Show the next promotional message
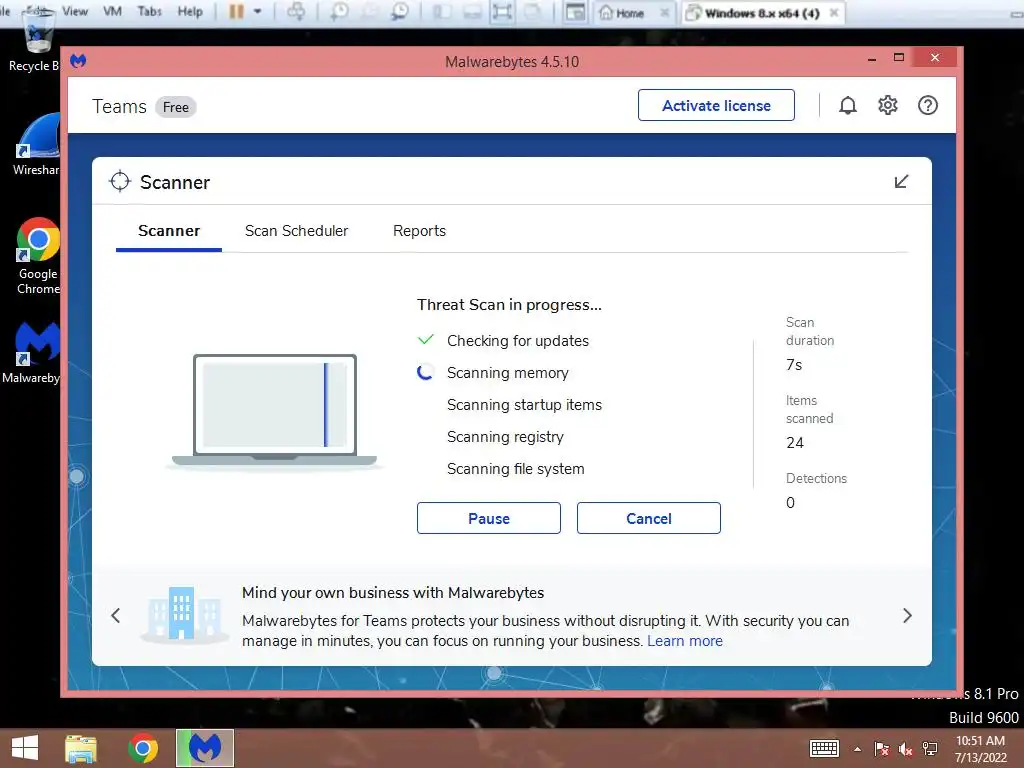Screen dimensions: 1024x768 click(907, 615)
